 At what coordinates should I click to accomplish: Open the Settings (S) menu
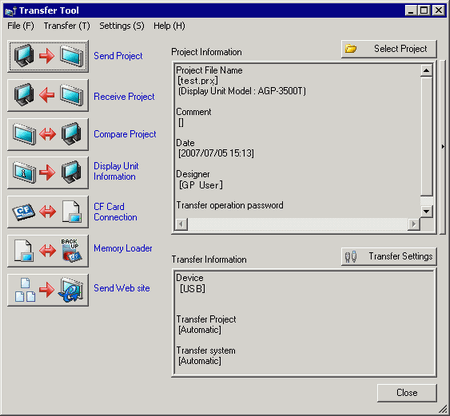click(x=122, y=26)
